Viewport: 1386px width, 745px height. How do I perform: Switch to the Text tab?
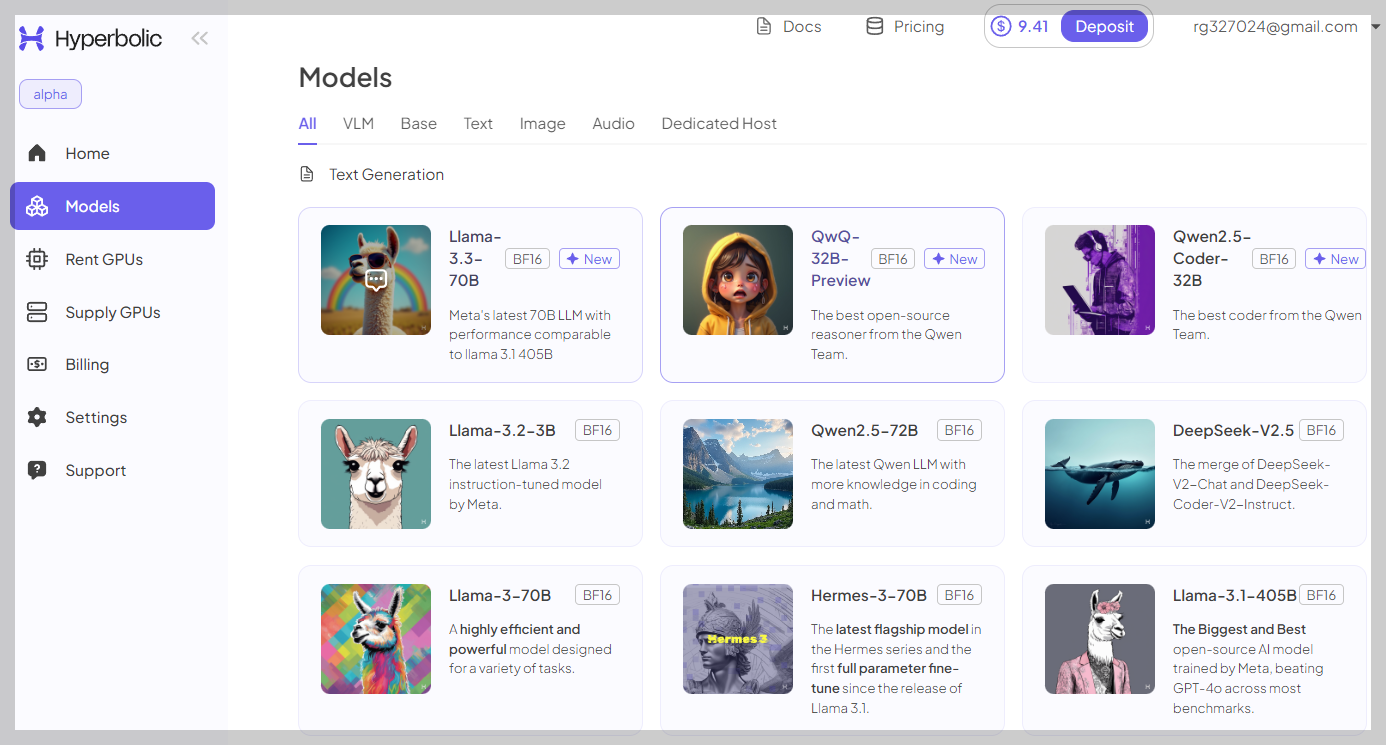tap(478, 124)
